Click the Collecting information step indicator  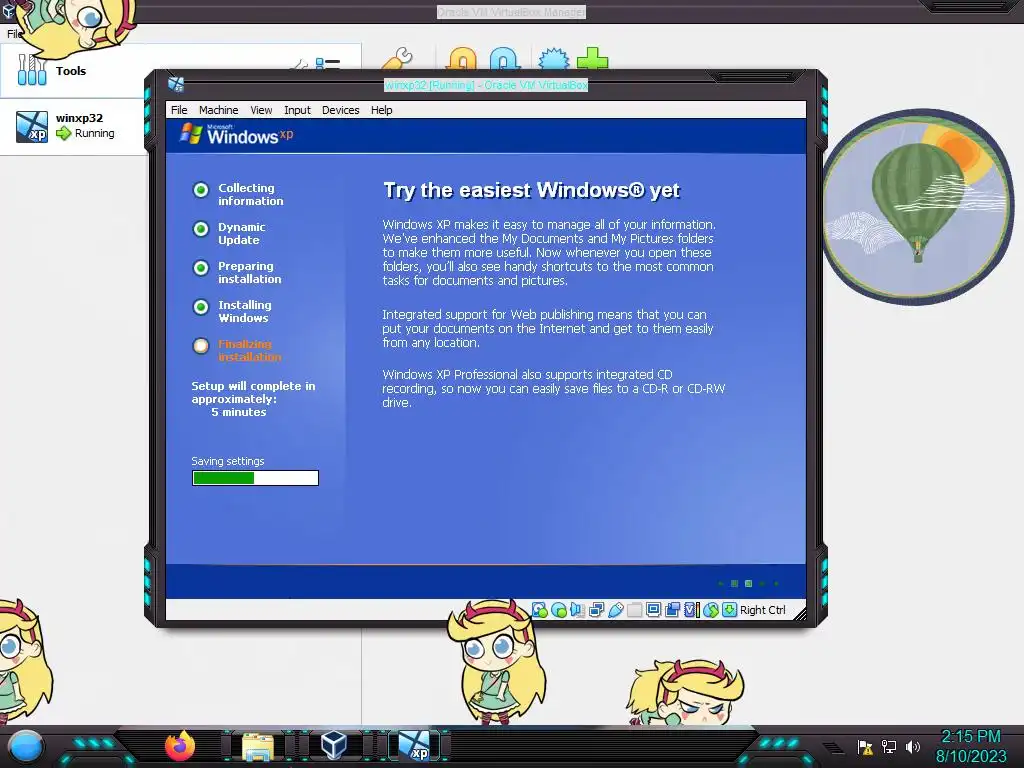pyautogui.click(x=200, y=189)
